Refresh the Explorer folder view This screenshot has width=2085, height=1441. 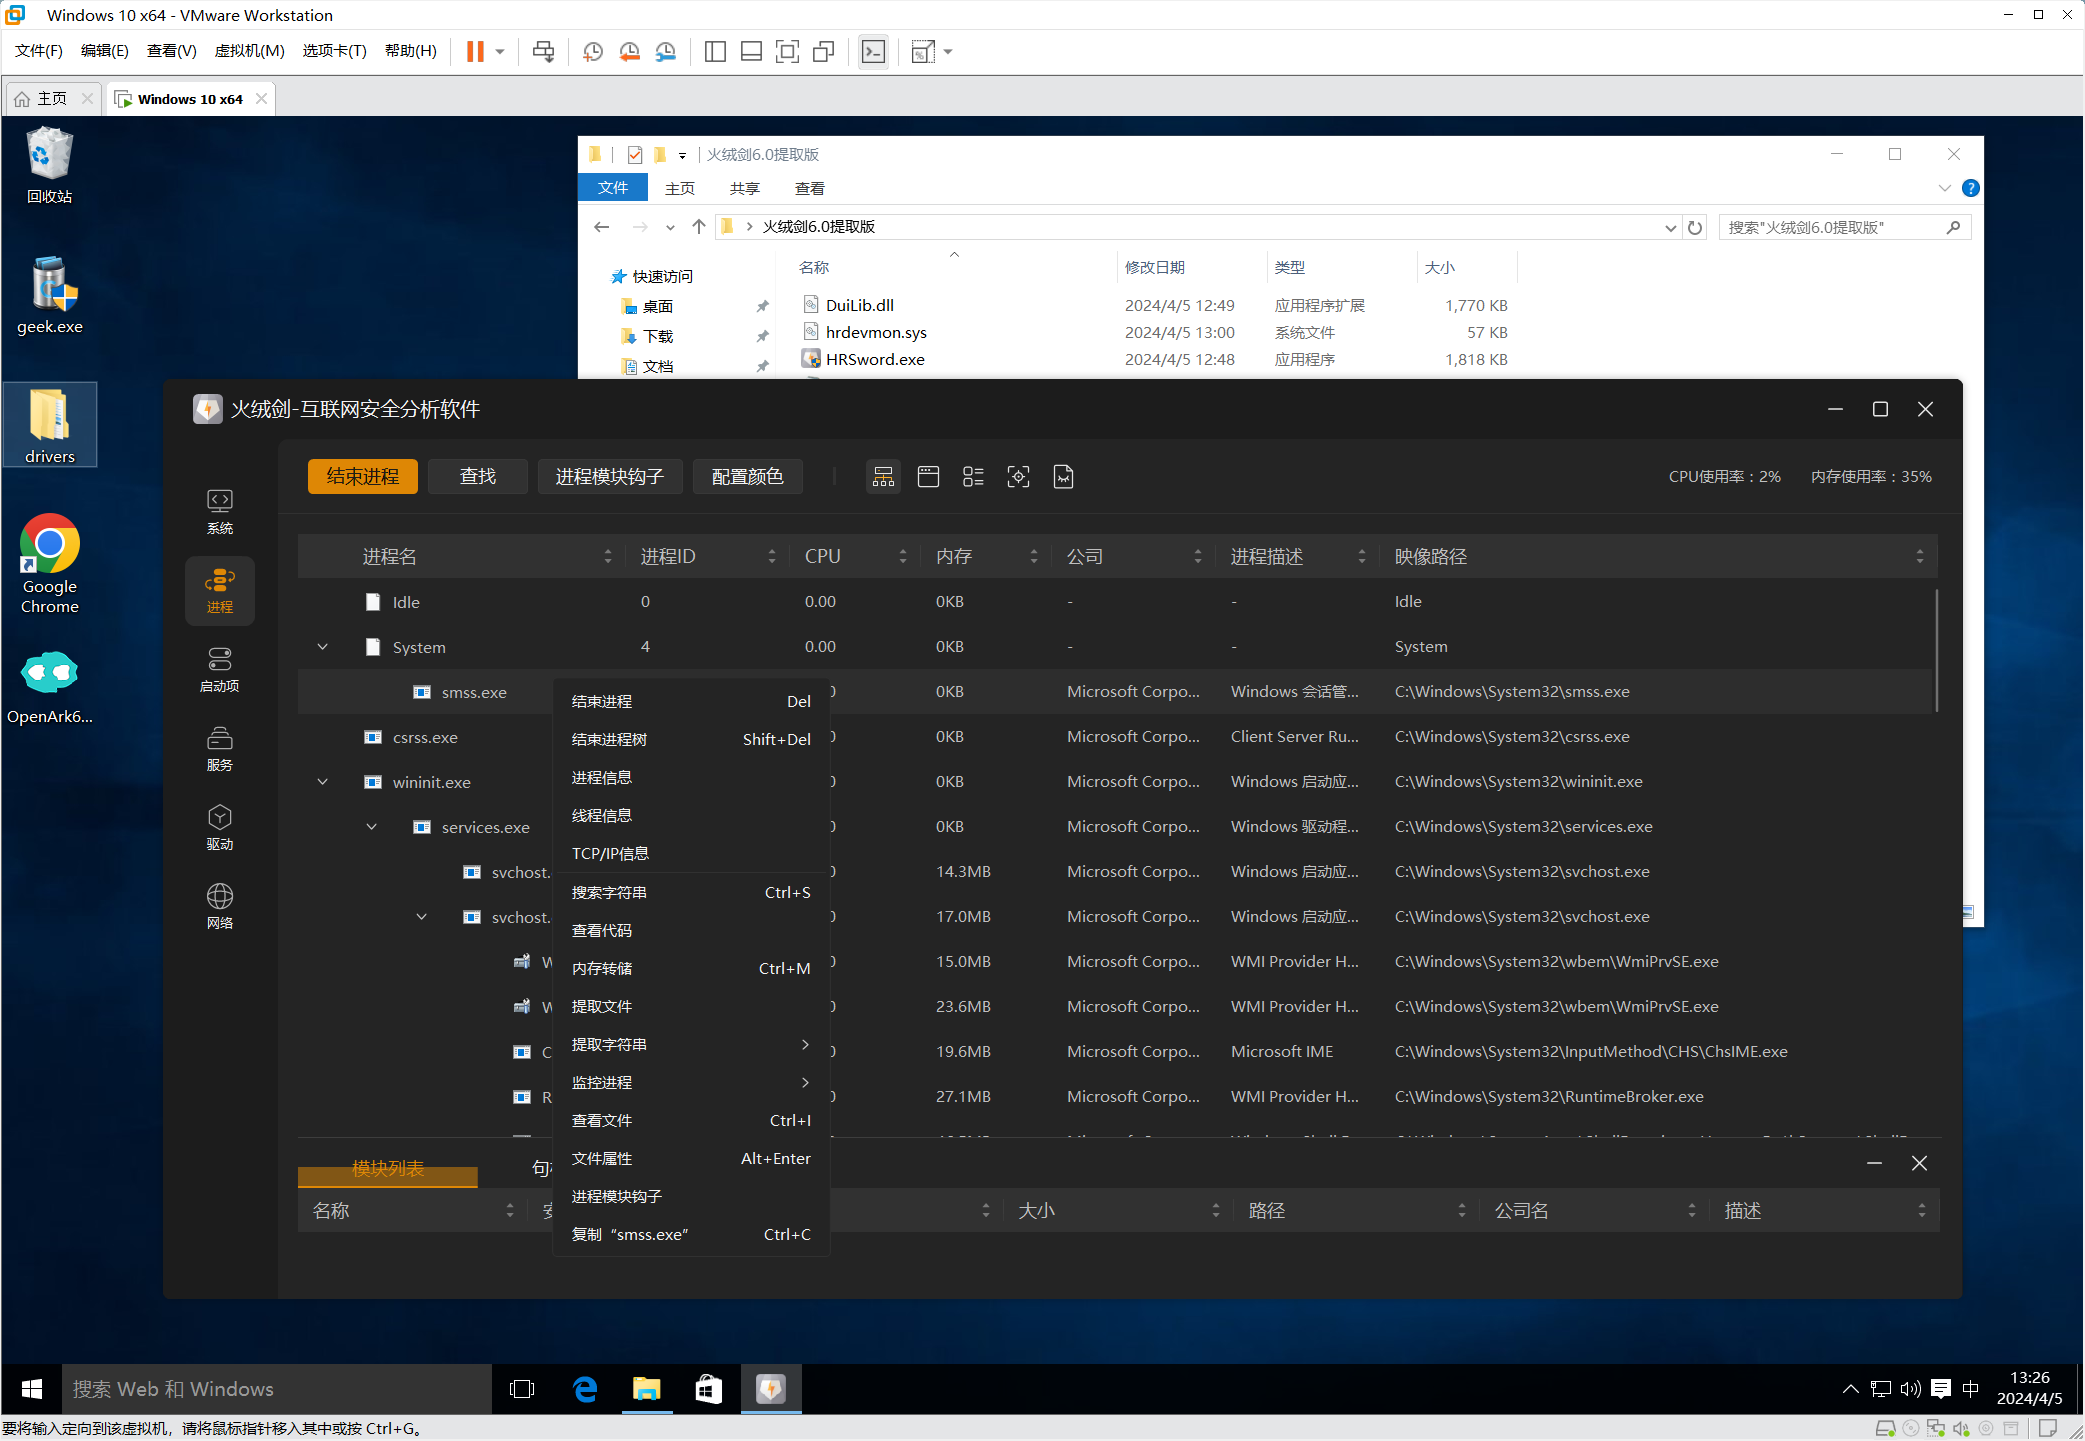[x=1695, y=228]
